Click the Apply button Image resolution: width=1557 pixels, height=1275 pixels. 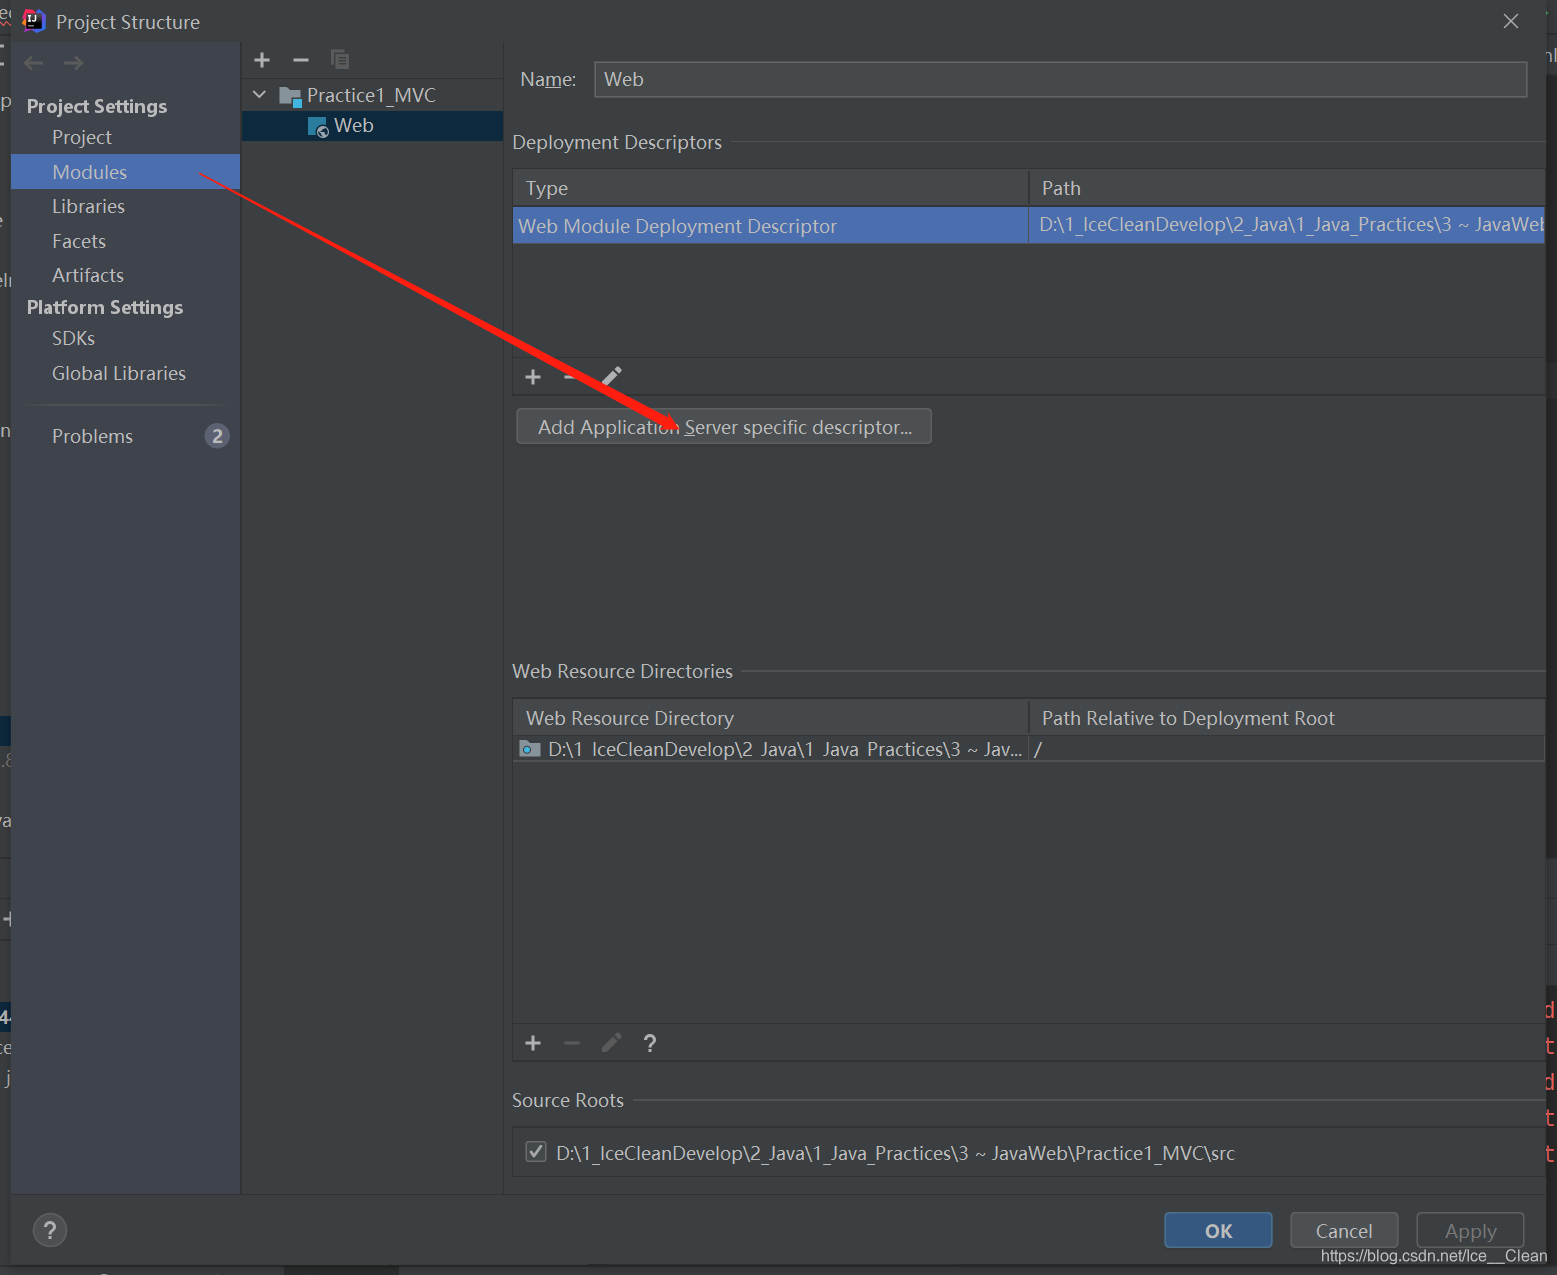(1470, 1231)
